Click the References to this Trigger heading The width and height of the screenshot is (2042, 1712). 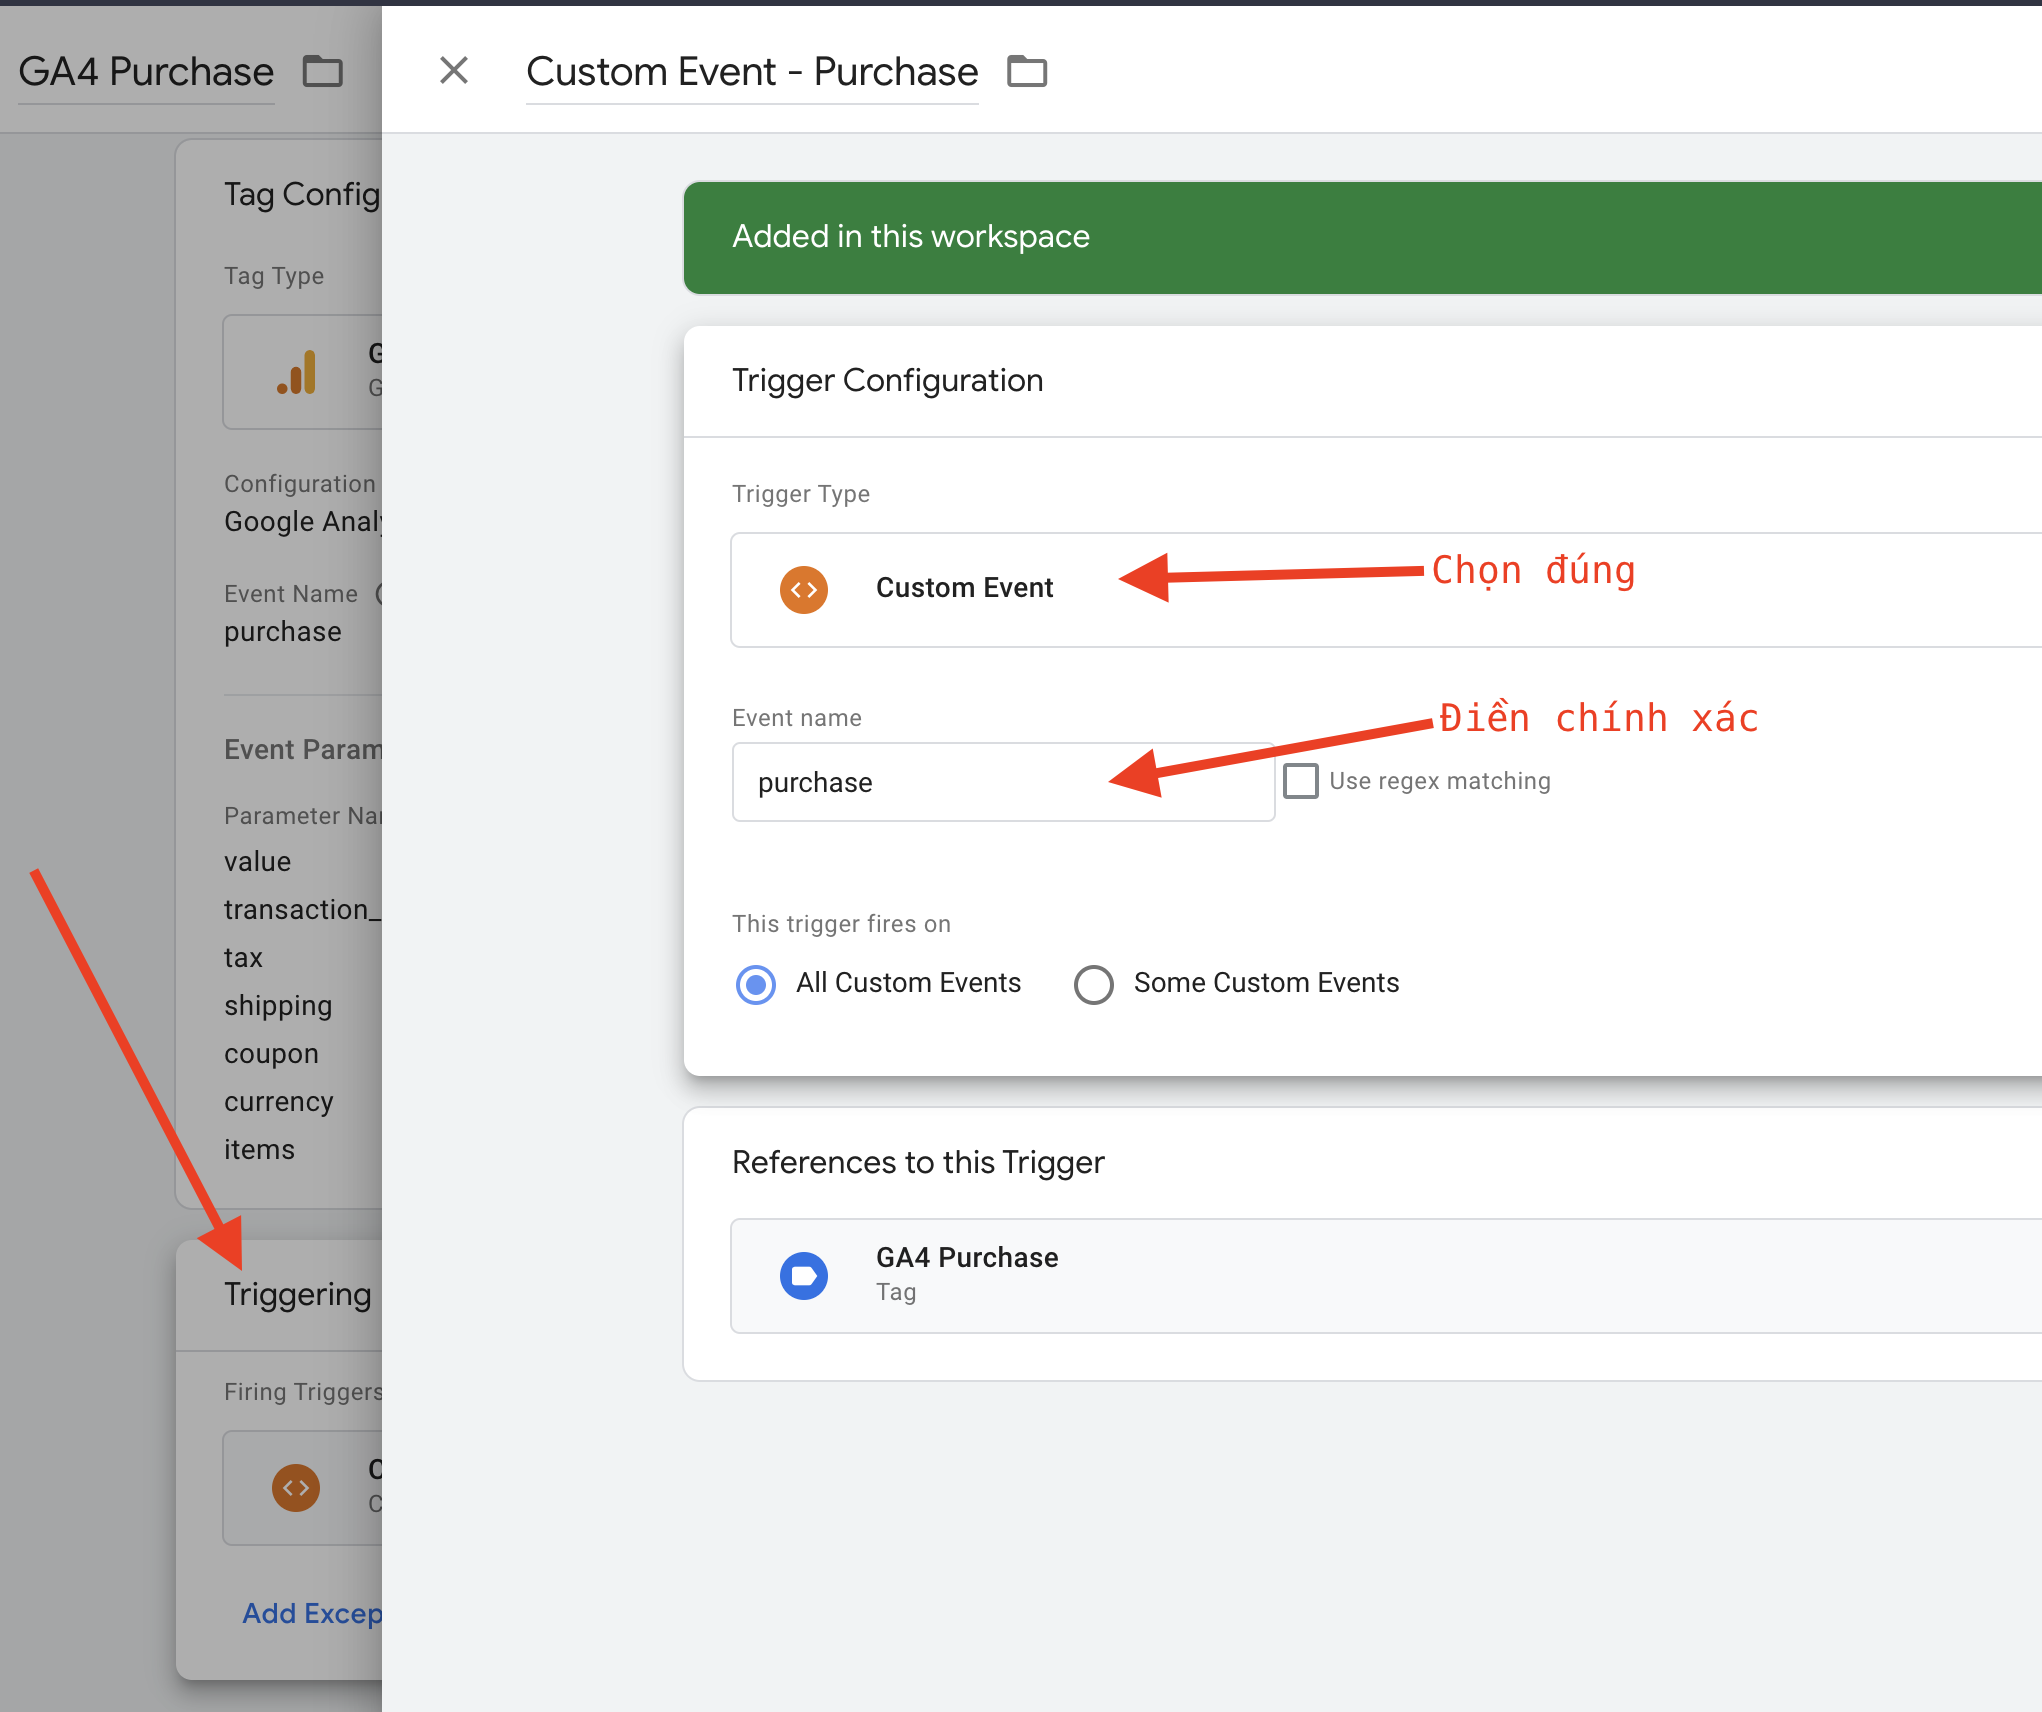point(917,1163)
